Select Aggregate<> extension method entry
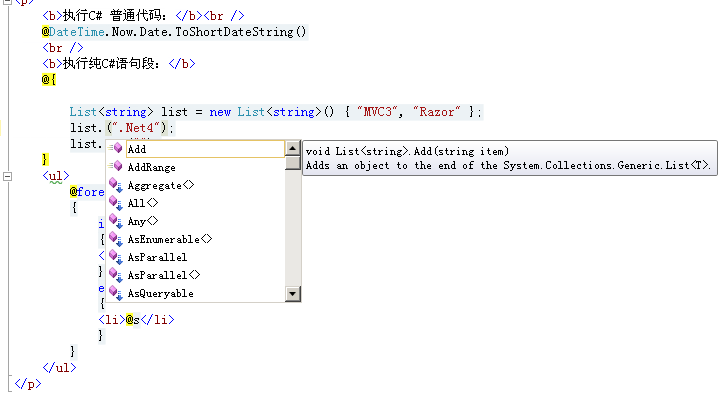 (161, 185)
